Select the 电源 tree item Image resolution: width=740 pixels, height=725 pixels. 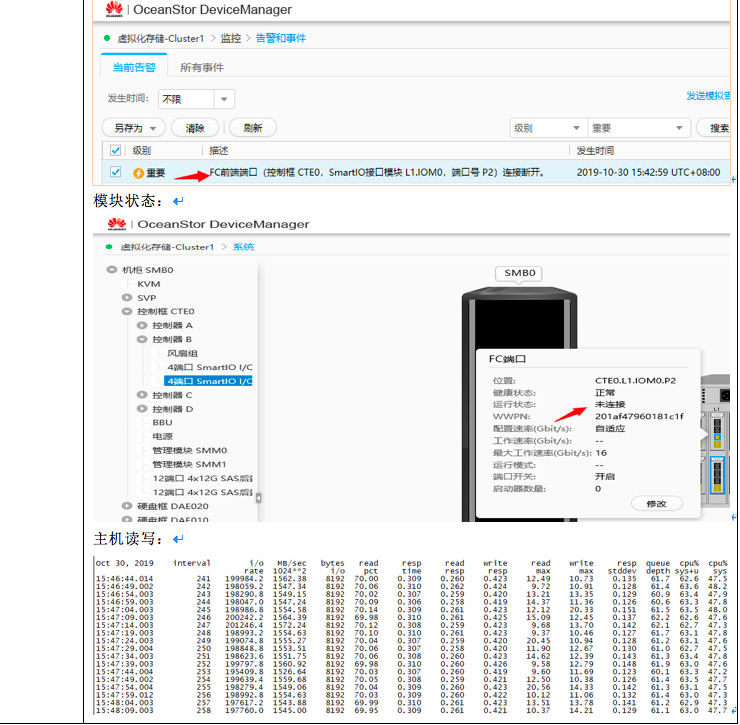click(162, 436)
